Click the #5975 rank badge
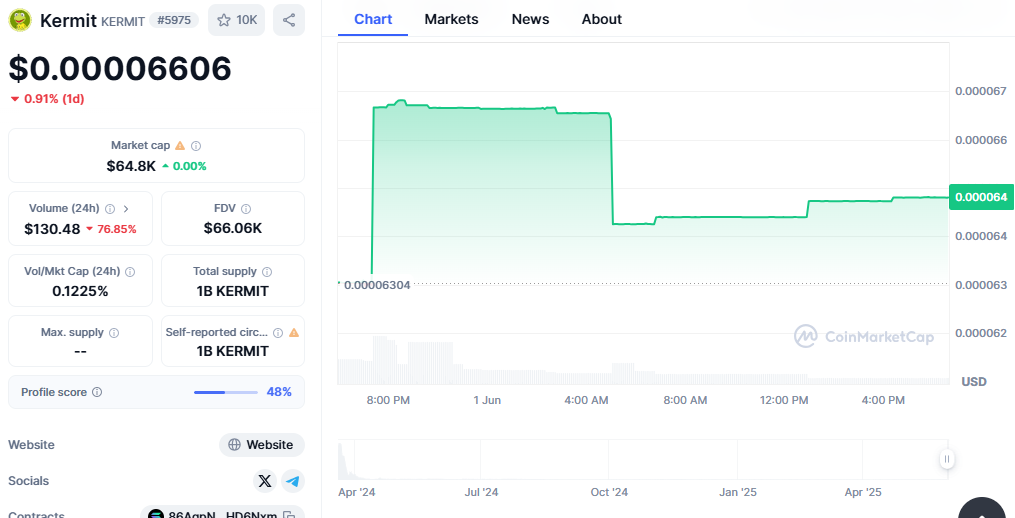 pyautogui.click(x=174, y=20)
